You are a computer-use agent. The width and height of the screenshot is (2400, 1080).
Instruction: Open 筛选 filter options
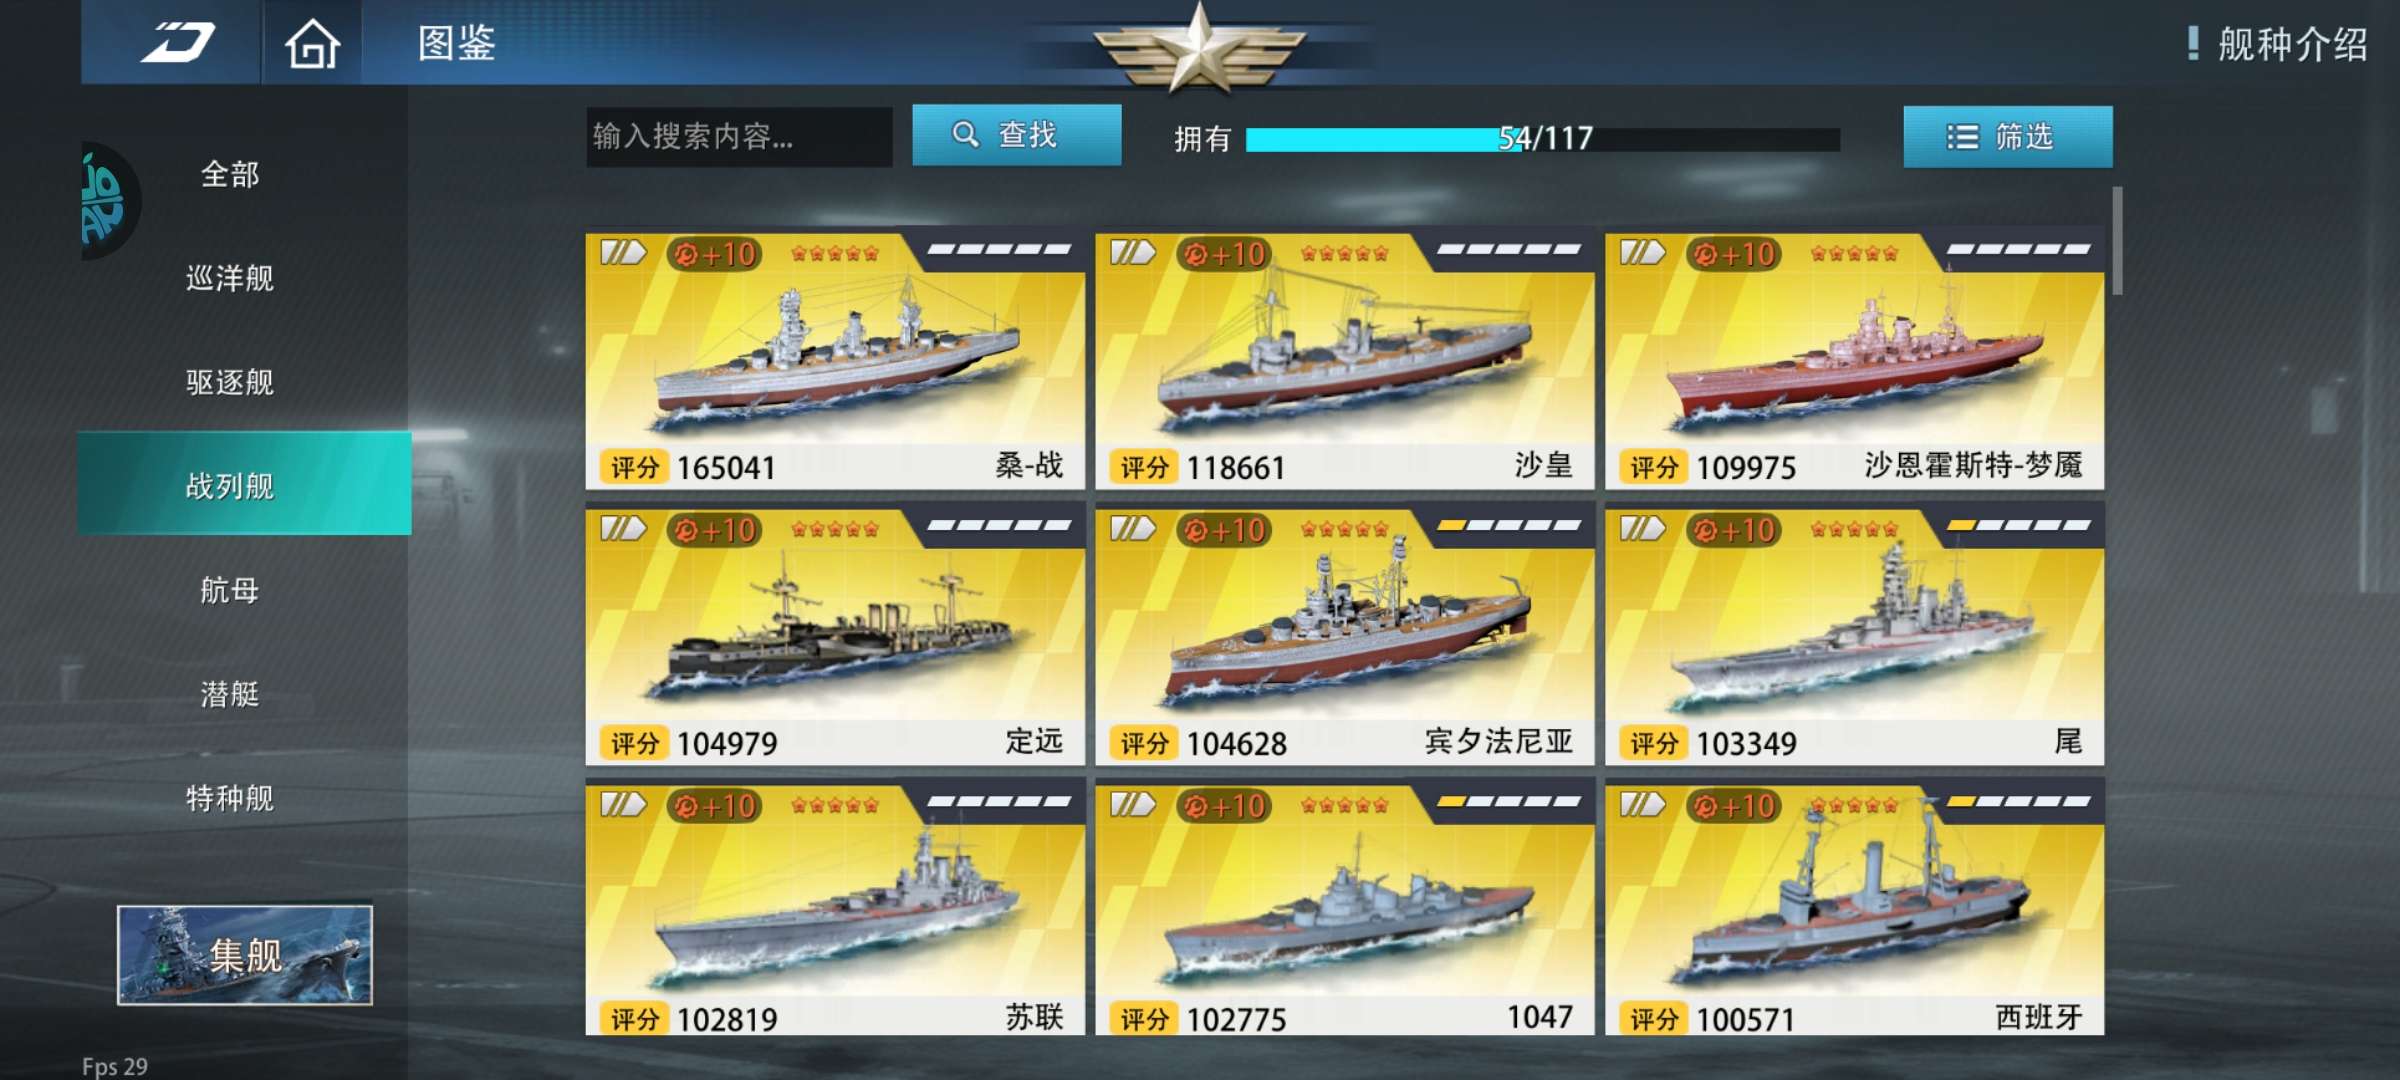point(2008,137)
